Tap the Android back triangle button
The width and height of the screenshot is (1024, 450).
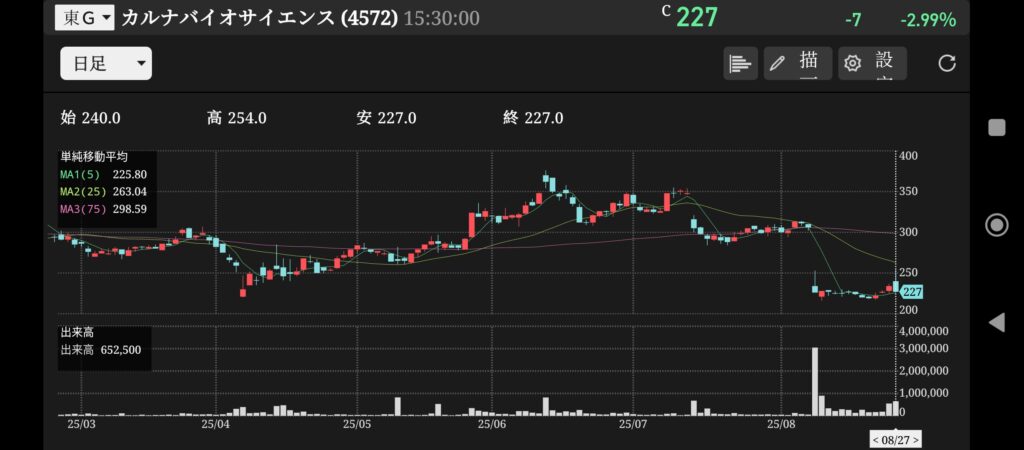pyautogui.click(x=997, y=322)
